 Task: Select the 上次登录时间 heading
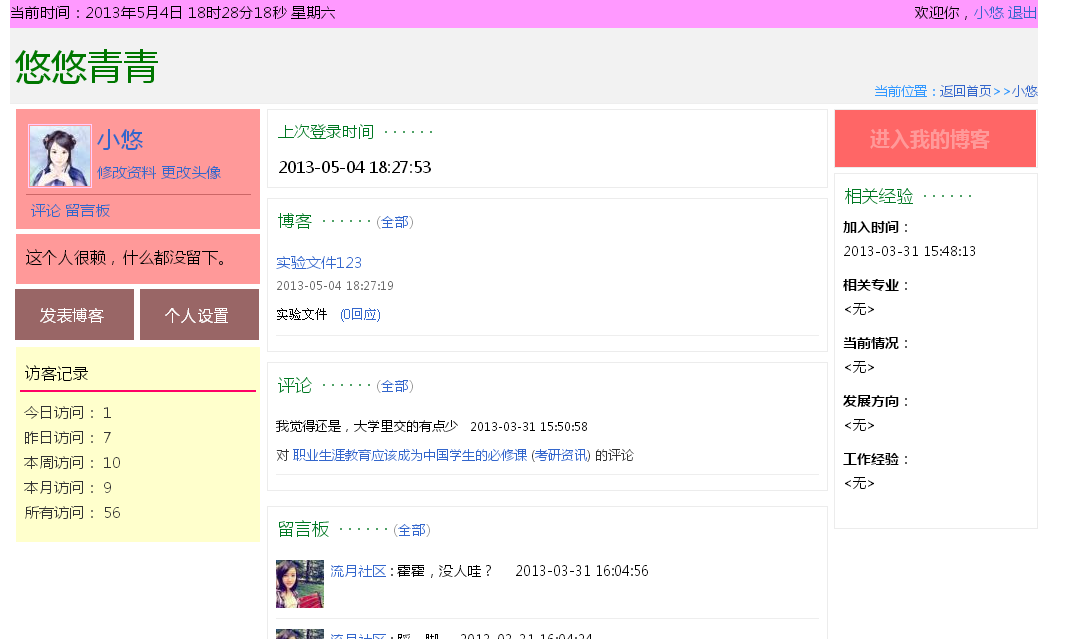click(326, 132)
